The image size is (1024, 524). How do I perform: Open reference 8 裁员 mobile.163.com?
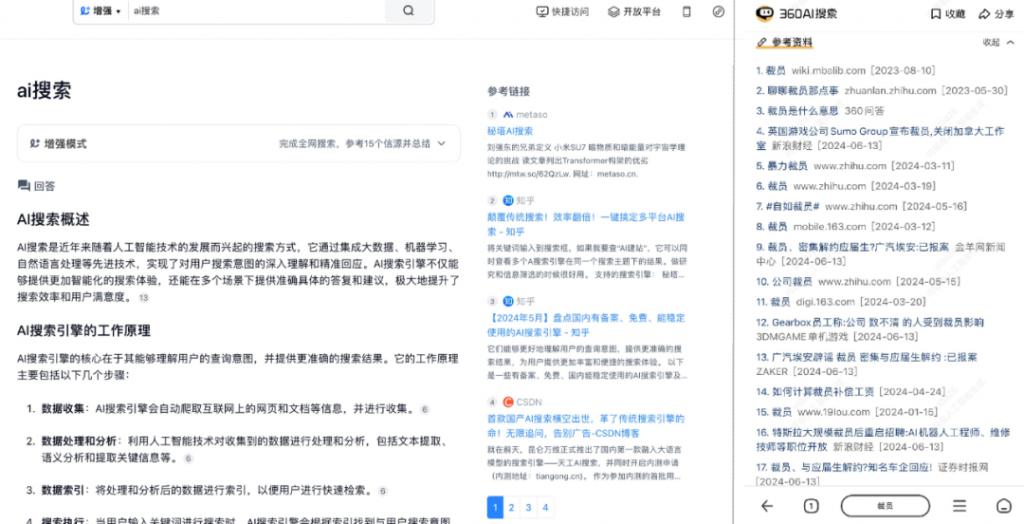click(846, 226)
